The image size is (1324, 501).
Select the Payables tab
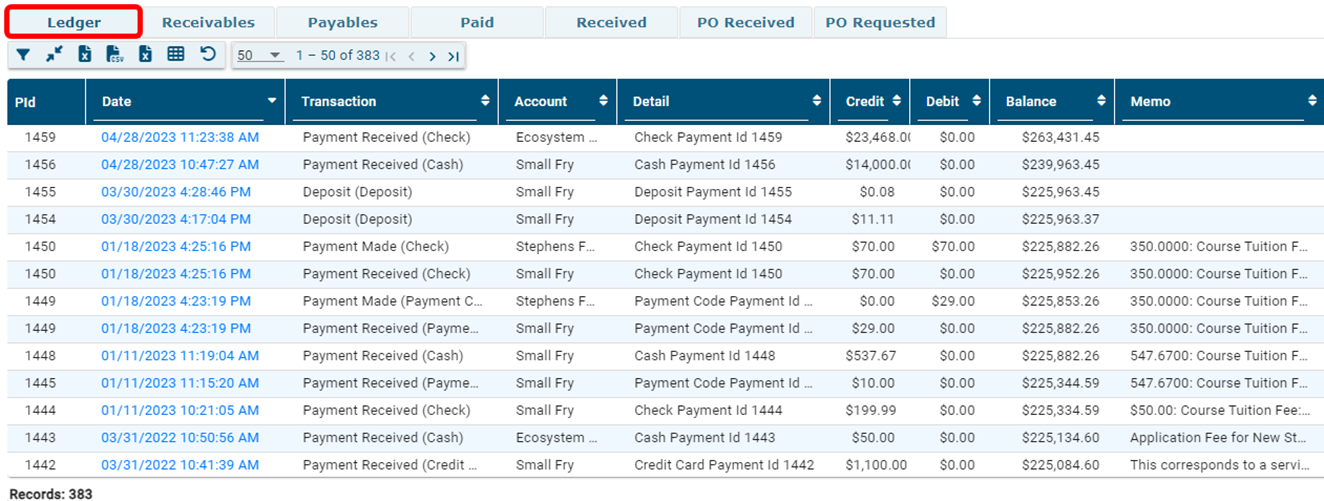point(342,22)
